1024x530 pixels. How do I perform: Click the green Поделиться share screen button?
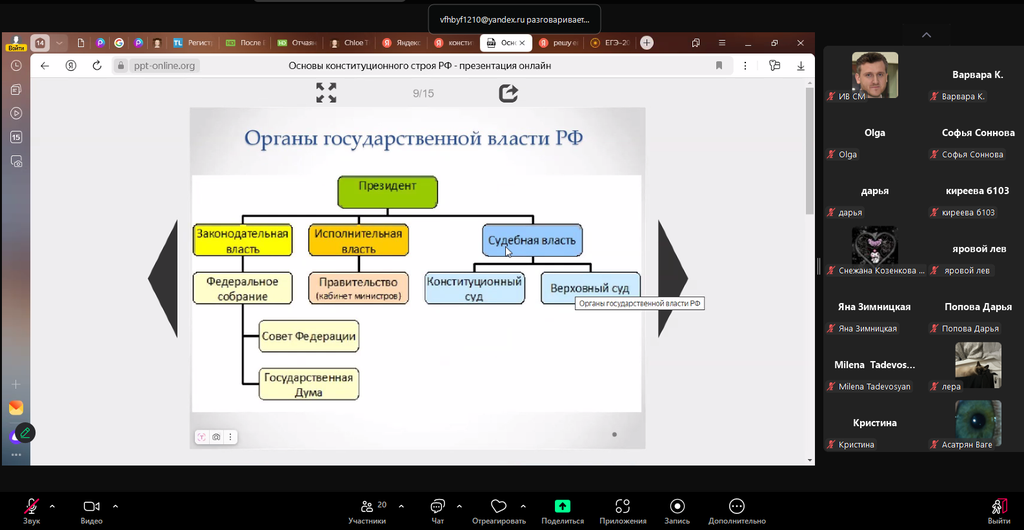[x=562, y=507]
